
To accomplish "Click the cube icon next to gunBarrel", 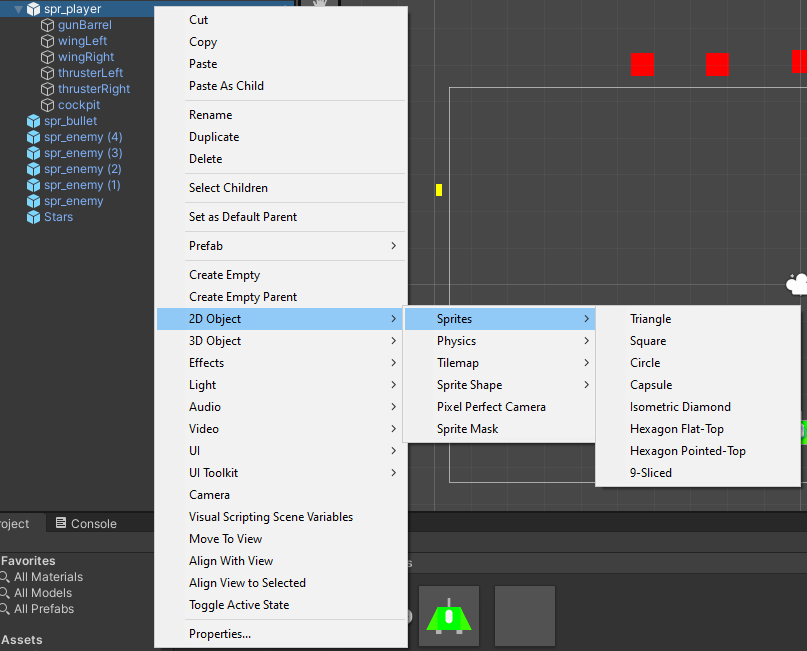I will pyautogui.click(x=48, y=25).
